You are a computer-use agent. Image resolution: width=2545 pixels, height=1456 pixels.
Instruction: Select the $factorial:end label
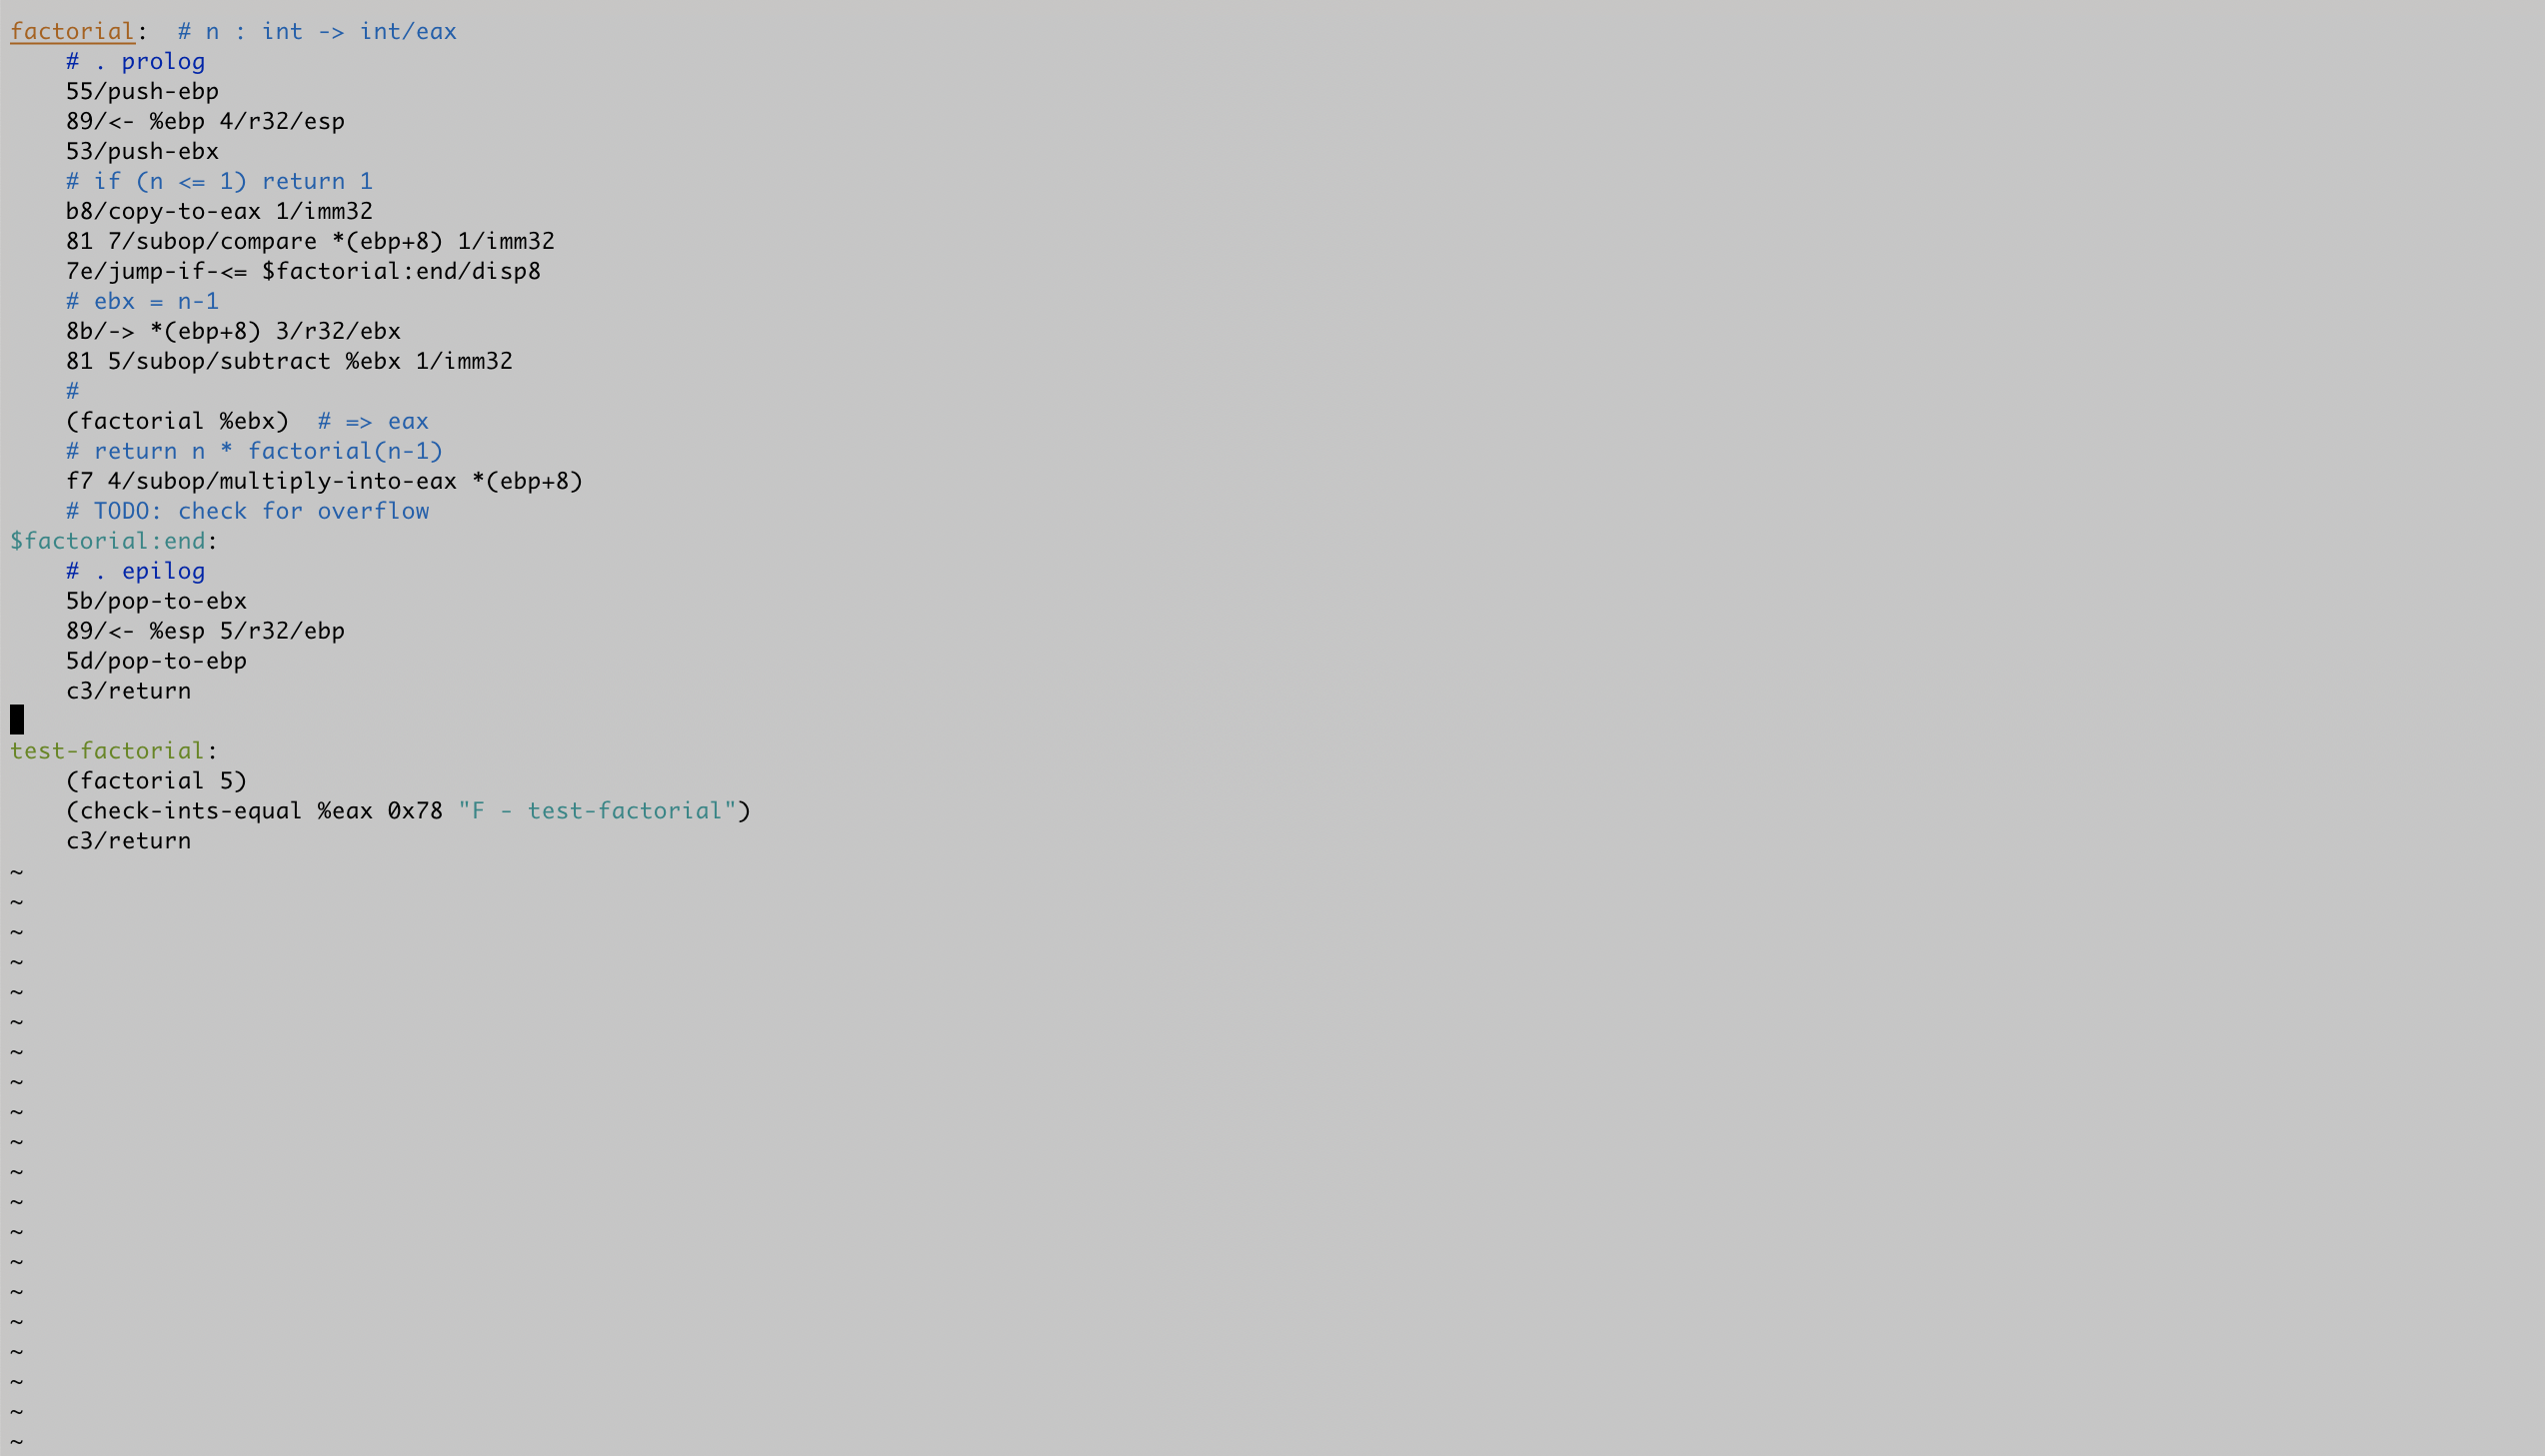pos(108,540)
